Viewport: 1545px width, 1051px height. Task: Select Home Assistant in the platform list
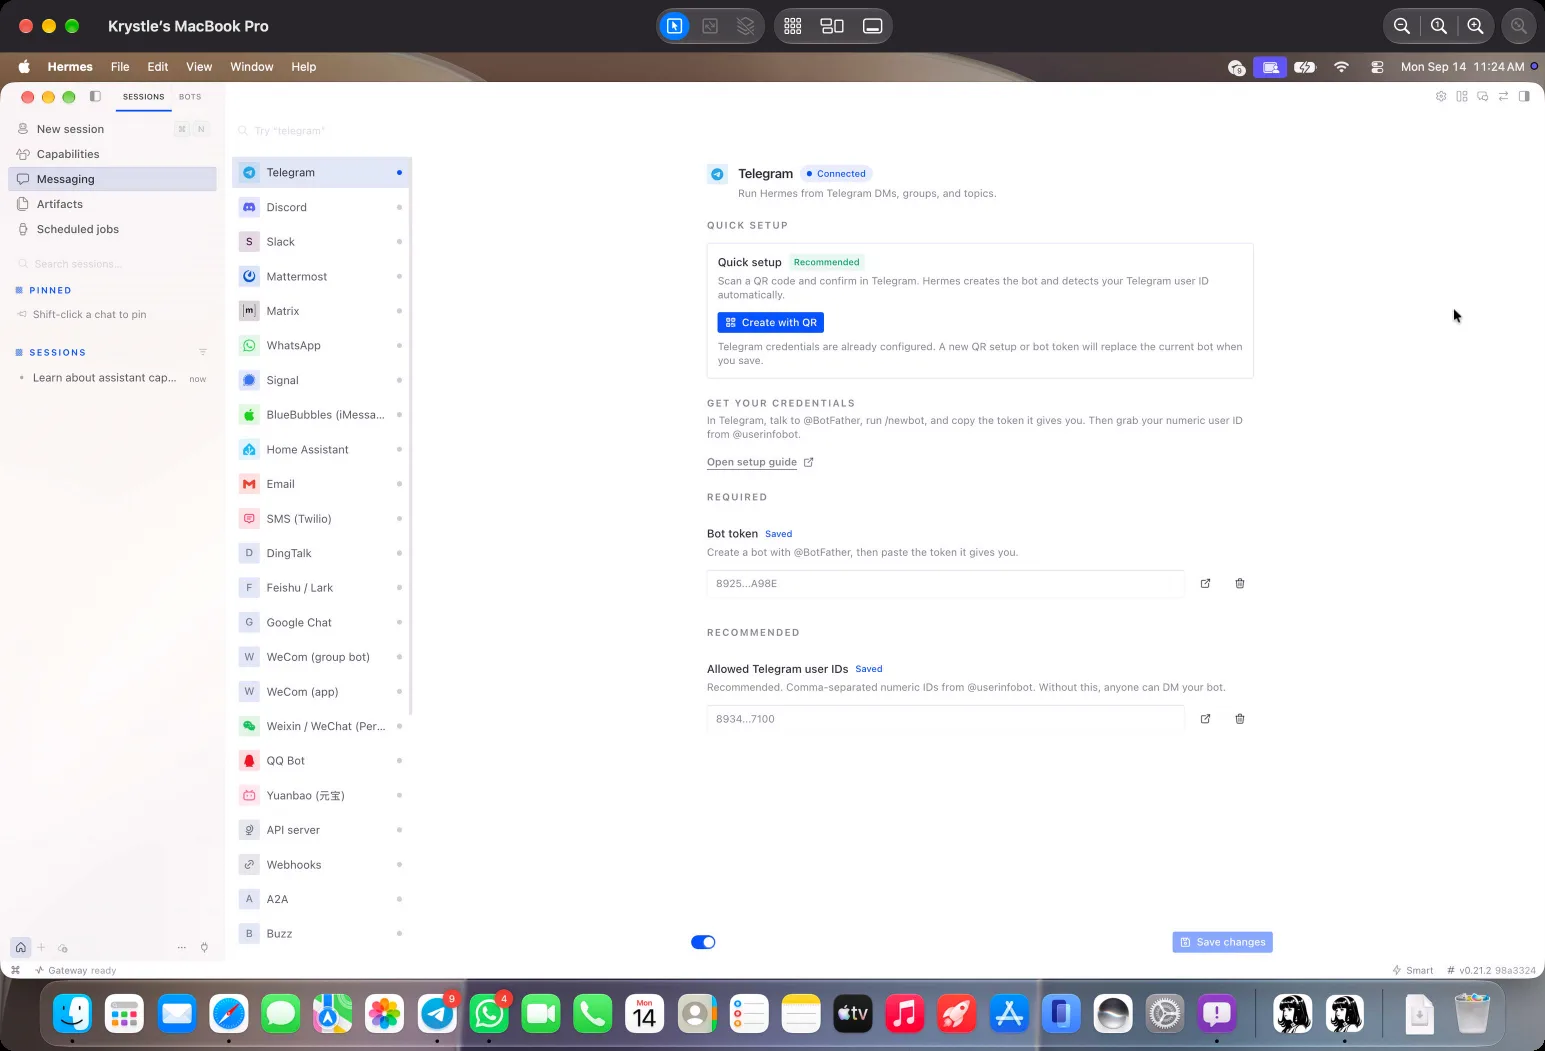pyautogui.click(x=322, y=449)
